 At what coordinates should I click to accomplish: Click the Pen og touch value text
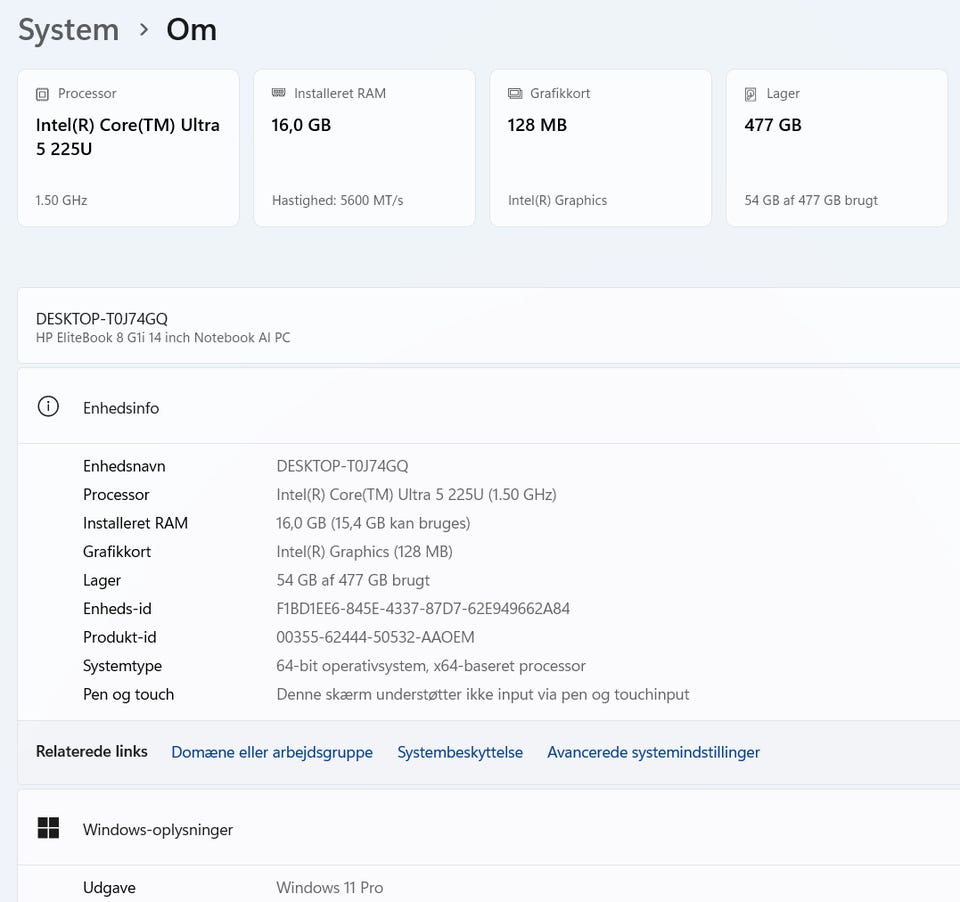click(483, 694)
